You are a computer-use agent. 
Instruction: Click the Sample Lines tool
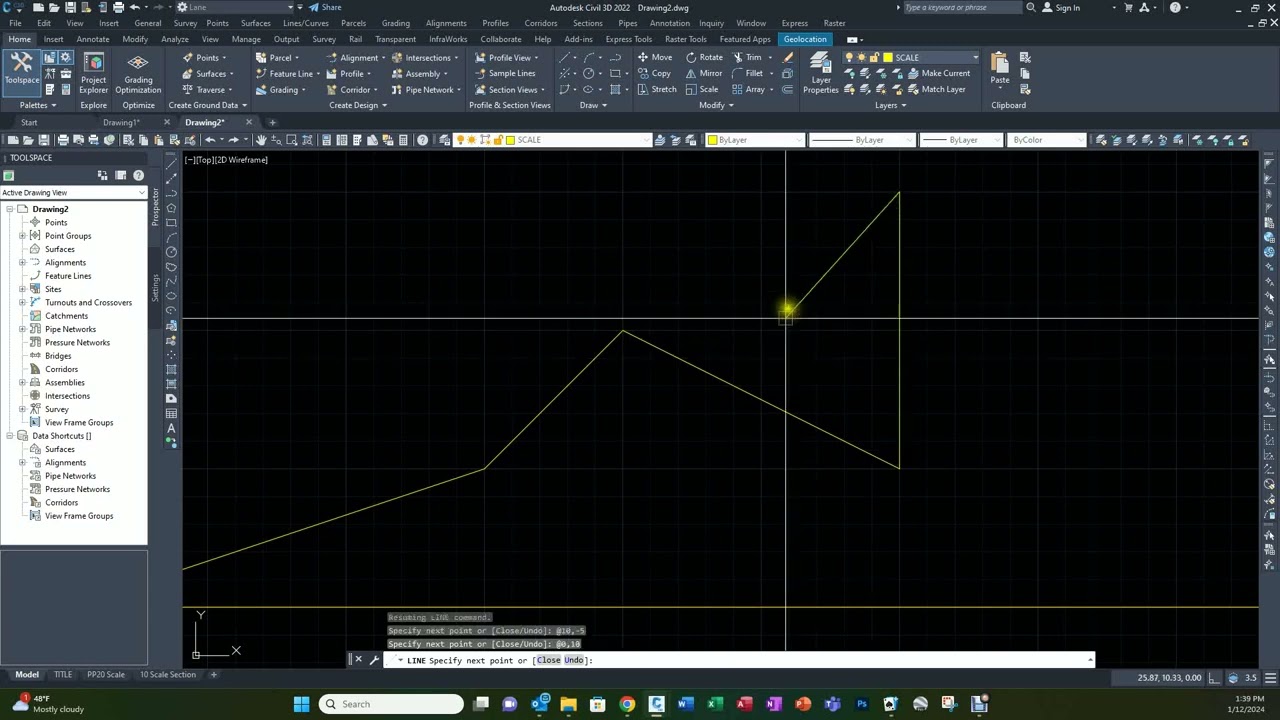tap(505, 73)
